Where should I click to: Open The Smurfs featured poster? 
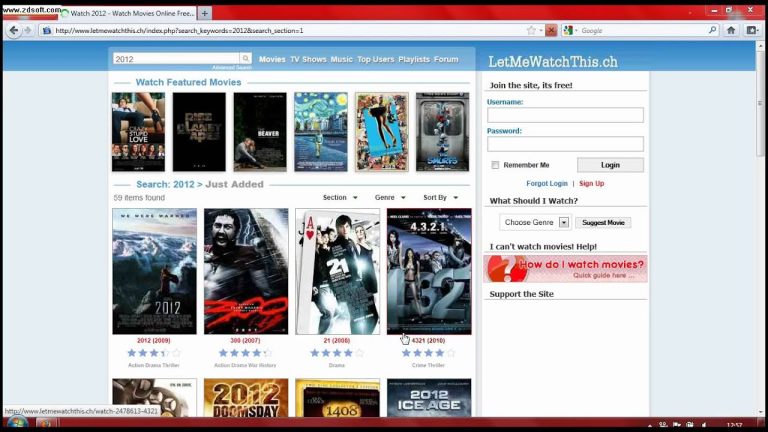pos(442,132)
